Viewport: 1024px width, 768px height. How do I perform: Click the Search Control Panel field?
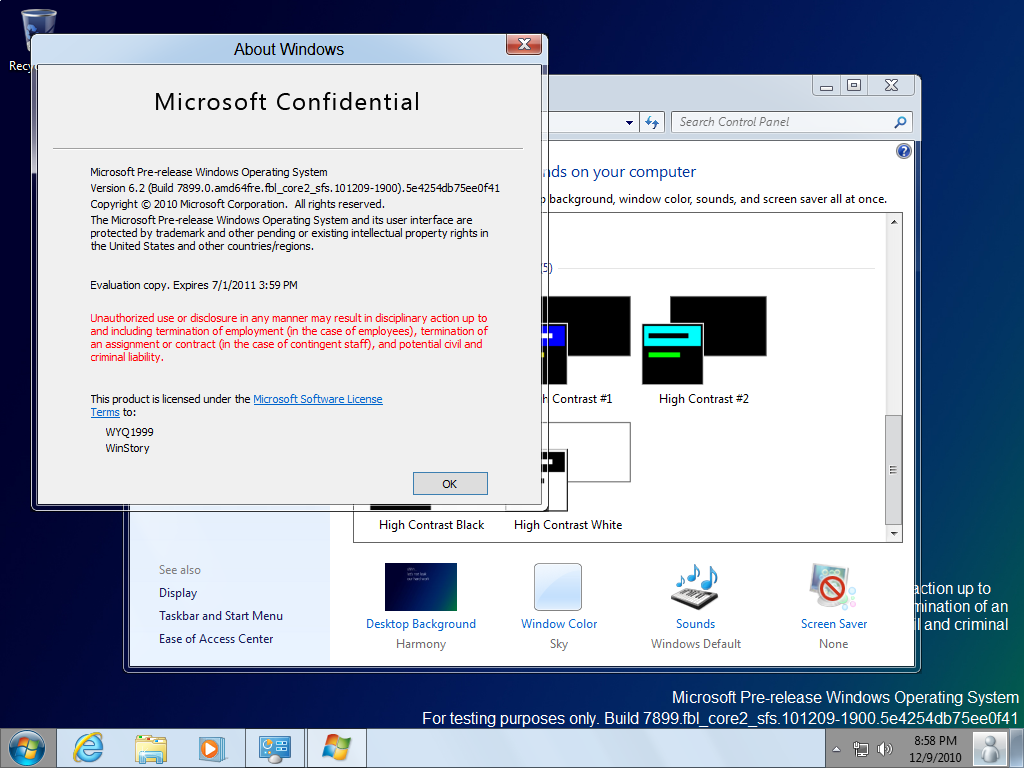tap(780, 122)
